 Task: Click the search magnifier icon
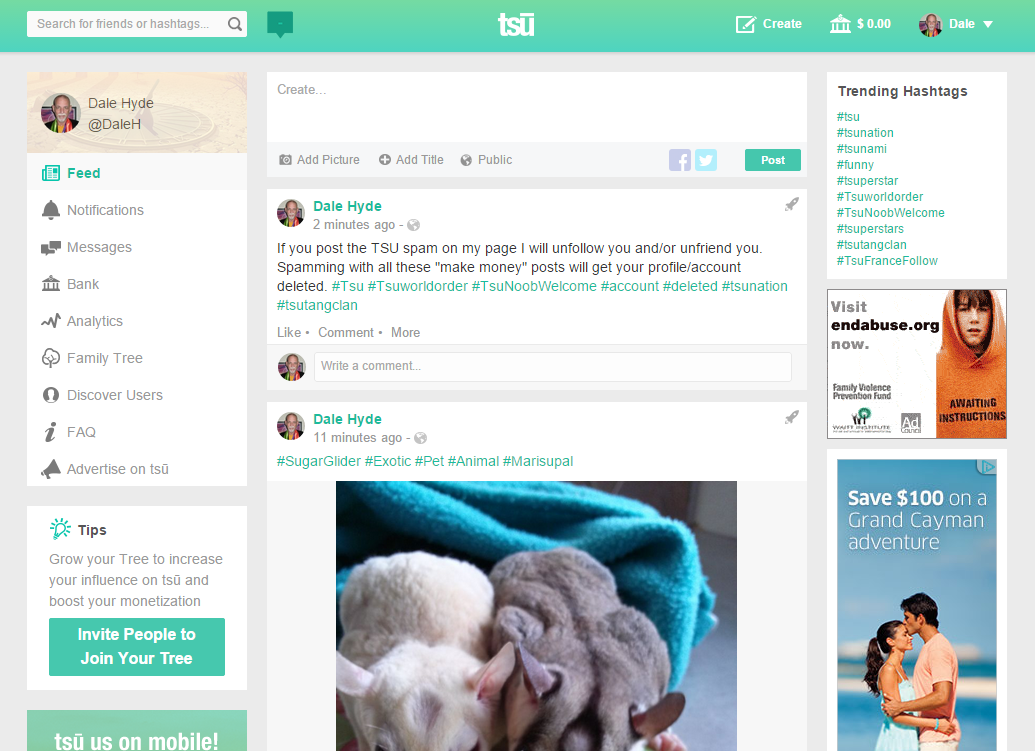(234, 24)
